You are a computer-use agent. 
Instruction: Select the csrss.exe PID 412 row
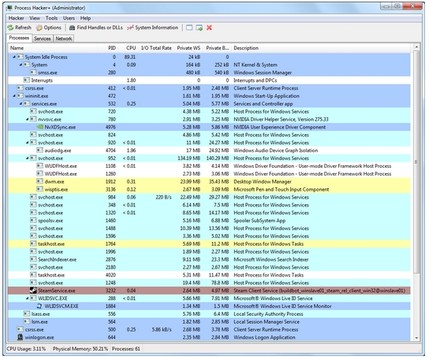(209, 88)
